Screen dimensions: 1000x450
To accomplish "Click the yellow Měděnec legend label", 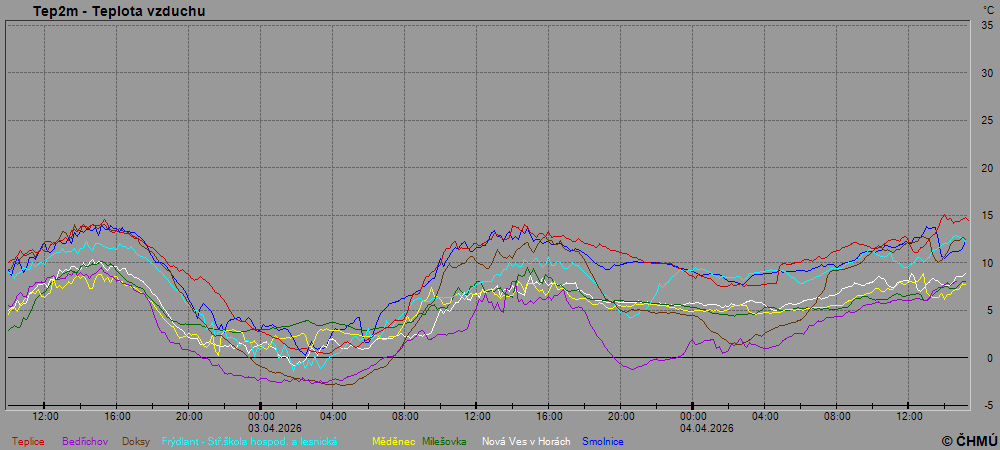I will 393,441.
